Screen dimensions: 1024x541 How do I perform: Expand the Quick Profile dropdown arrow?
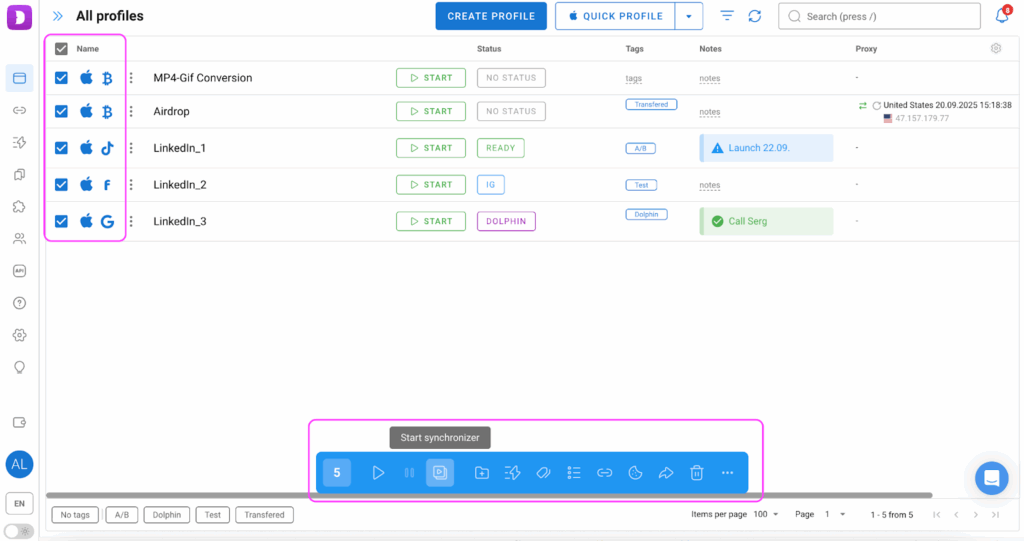pyautogui.click(x=688, y=16)
